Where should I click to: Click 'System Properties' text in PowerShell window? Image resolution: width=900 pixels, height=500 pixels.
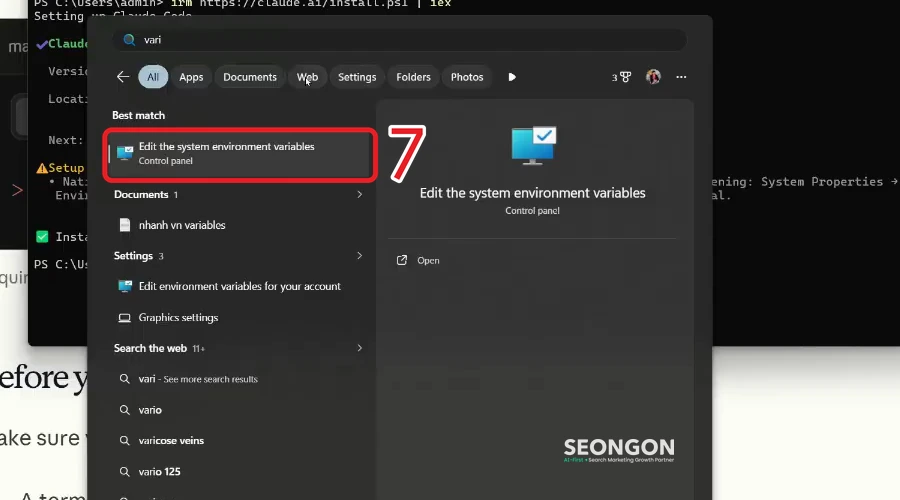[822, 181]
